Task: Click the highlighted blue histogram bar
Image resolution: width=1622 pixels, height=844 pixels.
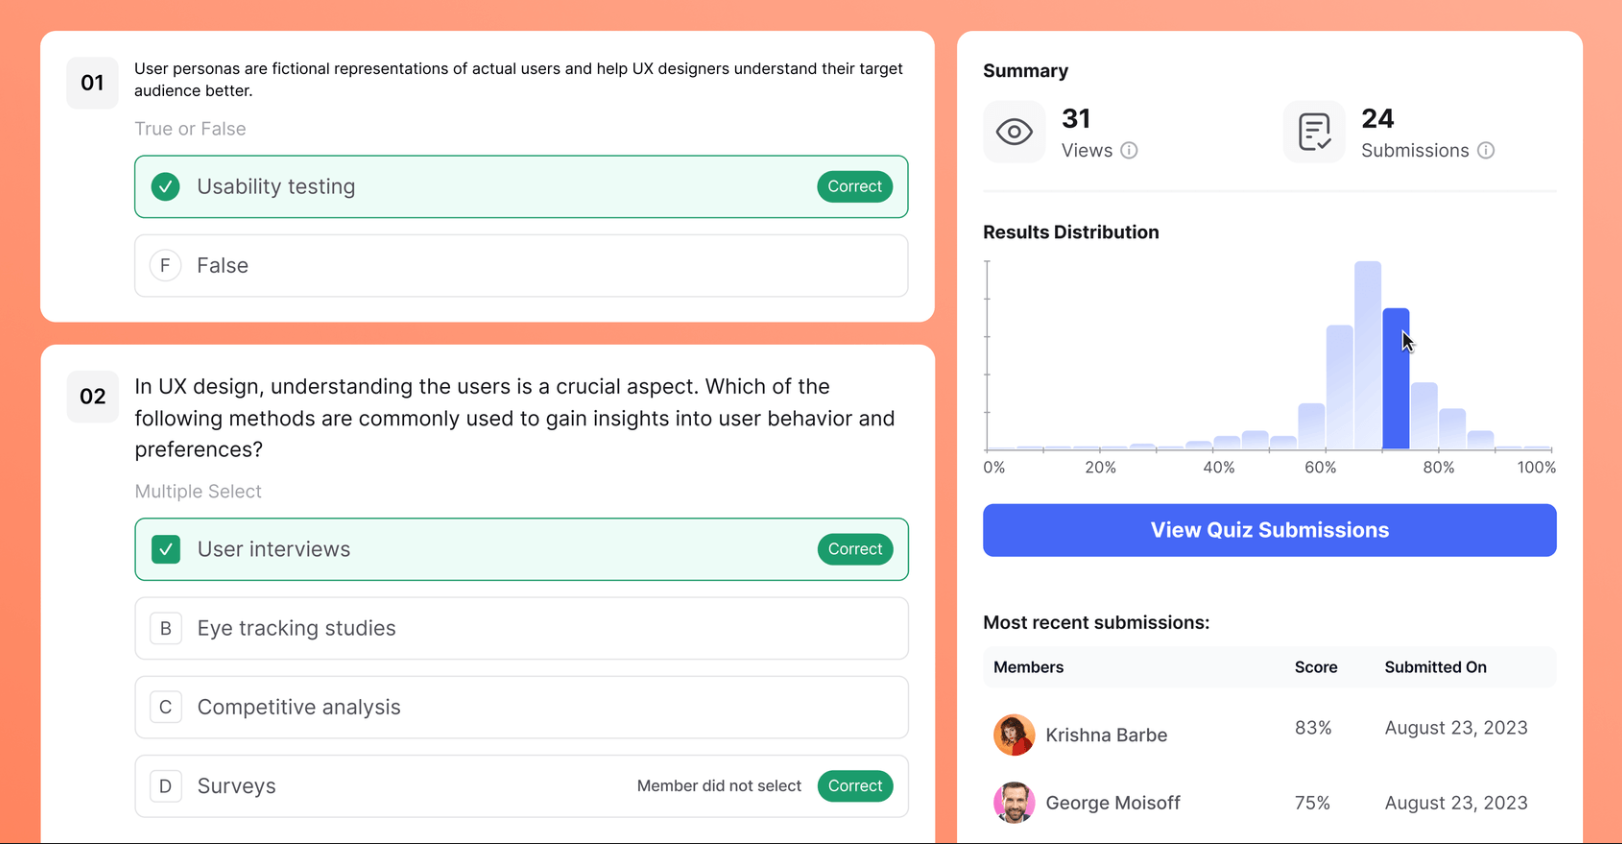Action: 1397,380
